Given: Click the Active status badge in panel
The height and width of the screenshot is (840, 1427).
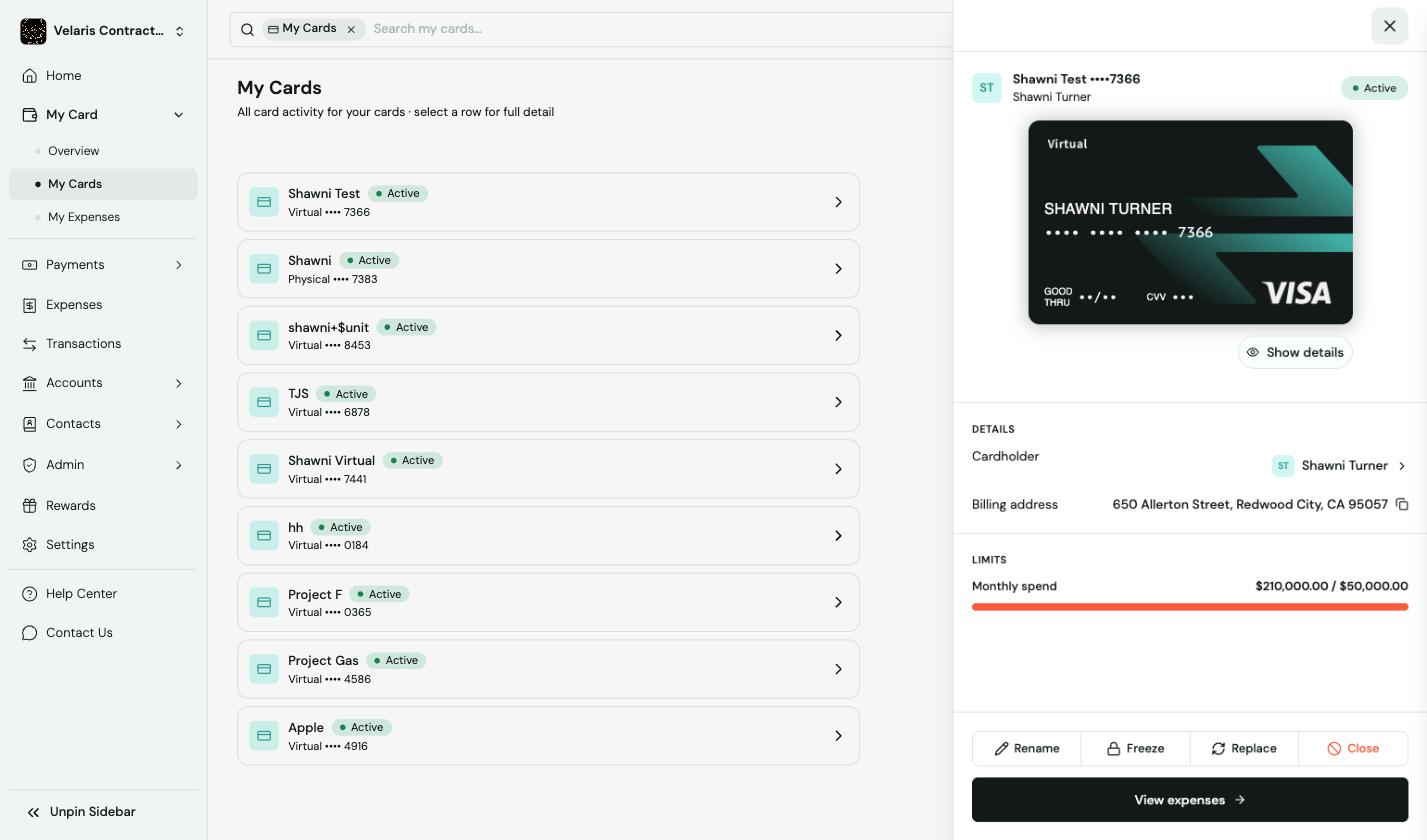Looking at the screenshot, I should [x=1374, y=88].
